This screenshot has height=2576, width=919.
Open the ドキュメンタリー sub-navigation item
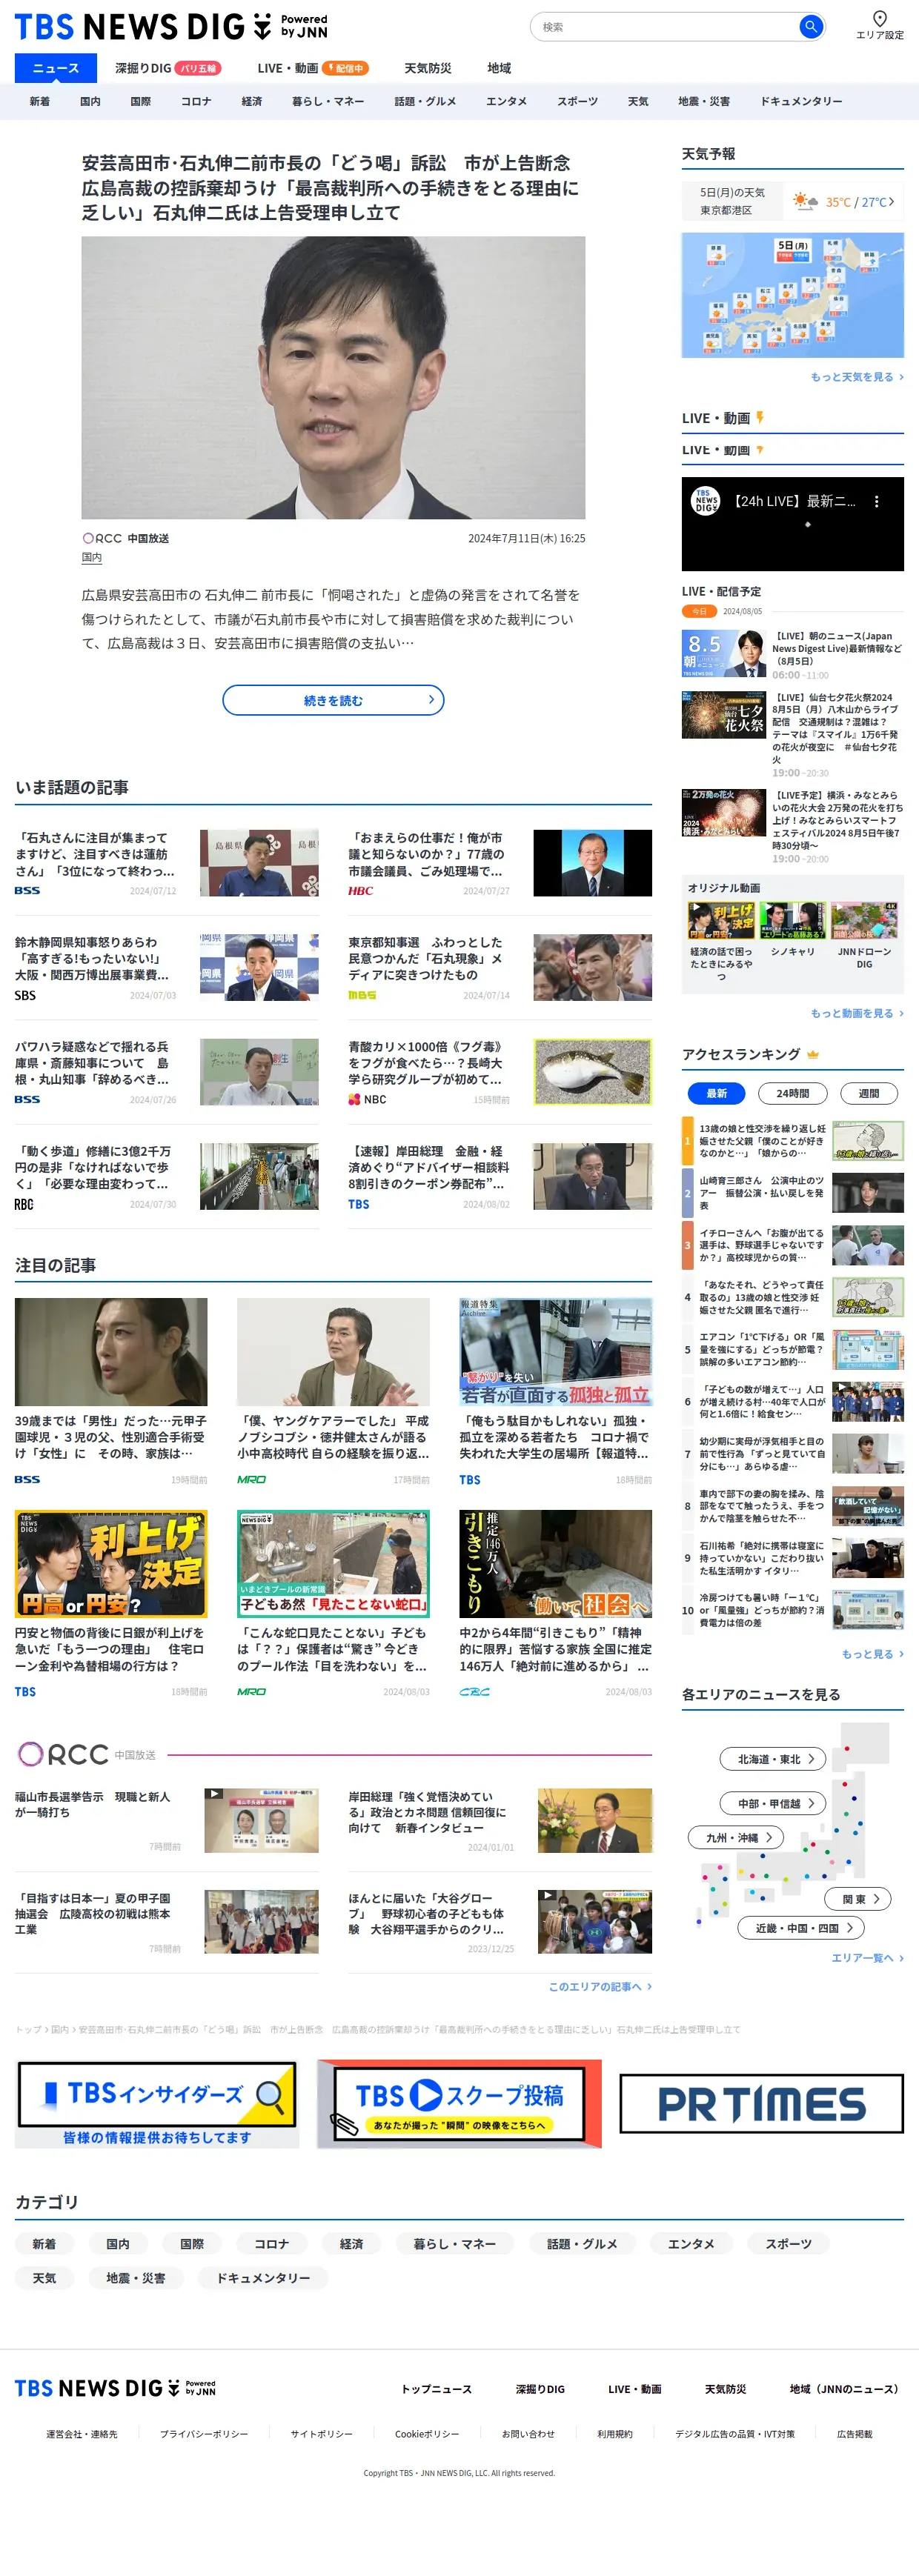[x=801, y=101]
